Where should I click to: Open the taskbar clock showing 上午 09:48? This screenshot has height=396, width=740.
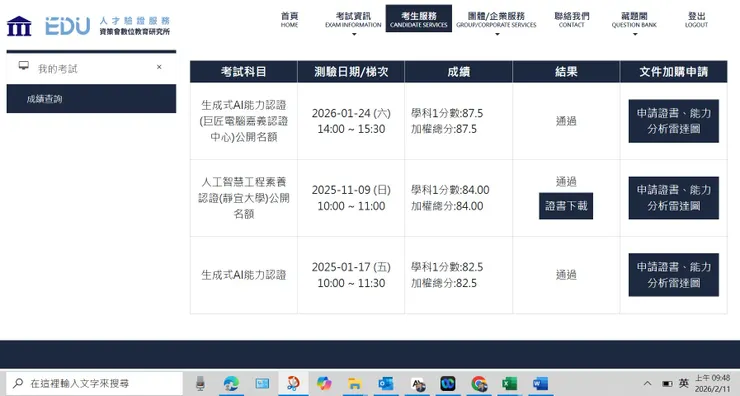[x=713, y=383]
